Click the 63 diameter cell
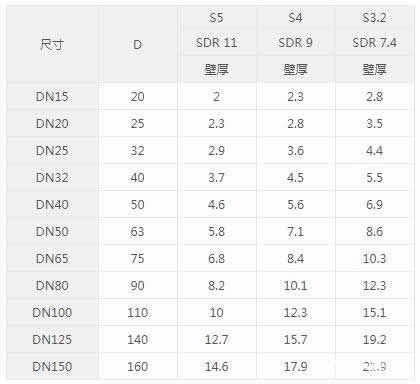Screen dimensions: 420x384 pyautogui.click(x=137, y=232)
